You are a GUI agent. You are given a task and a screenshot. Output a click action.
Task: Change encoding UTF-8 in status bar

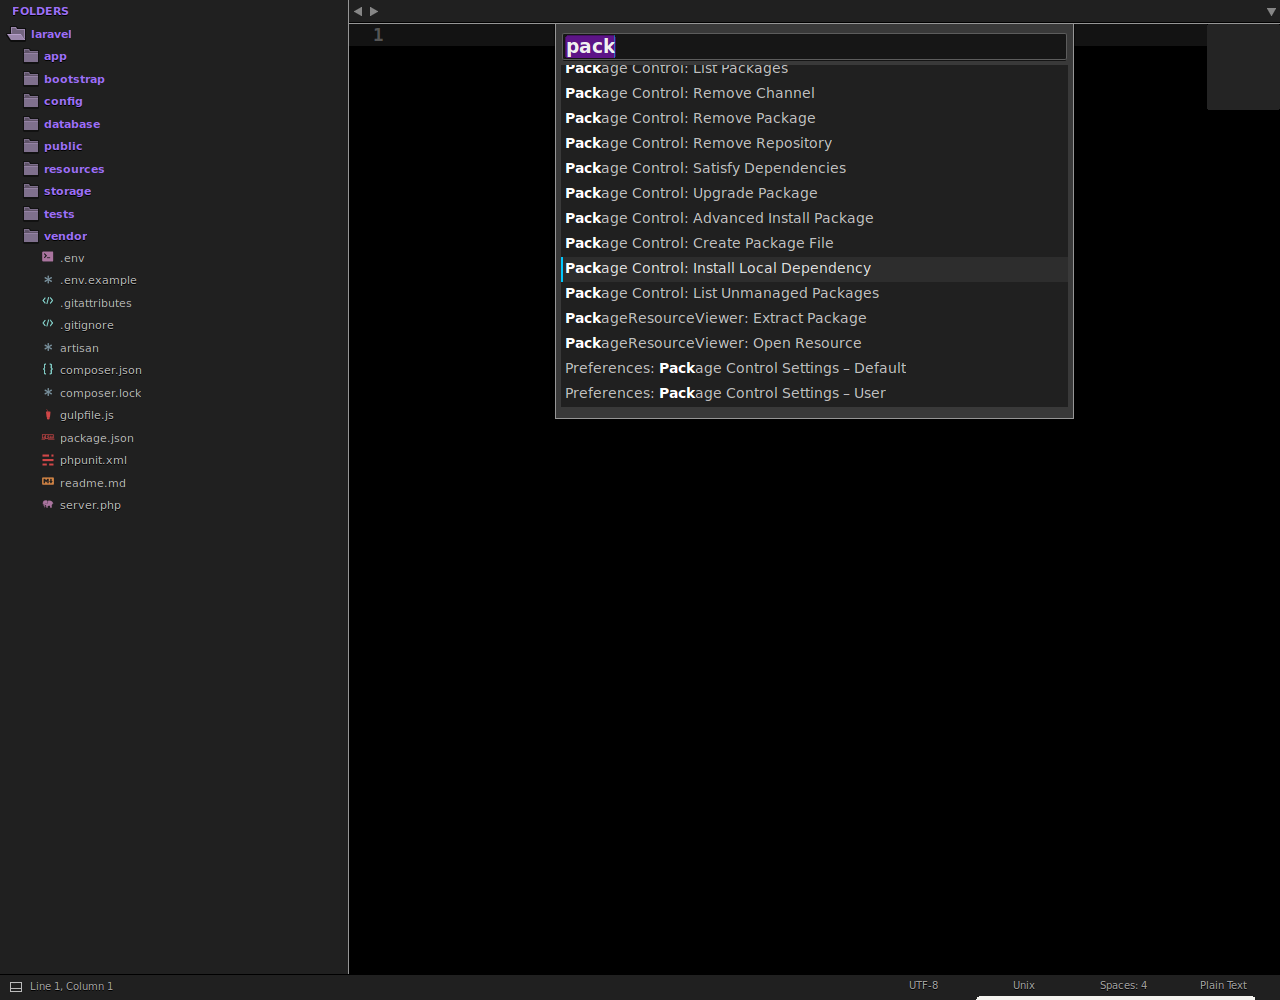(x=923, y=985)
